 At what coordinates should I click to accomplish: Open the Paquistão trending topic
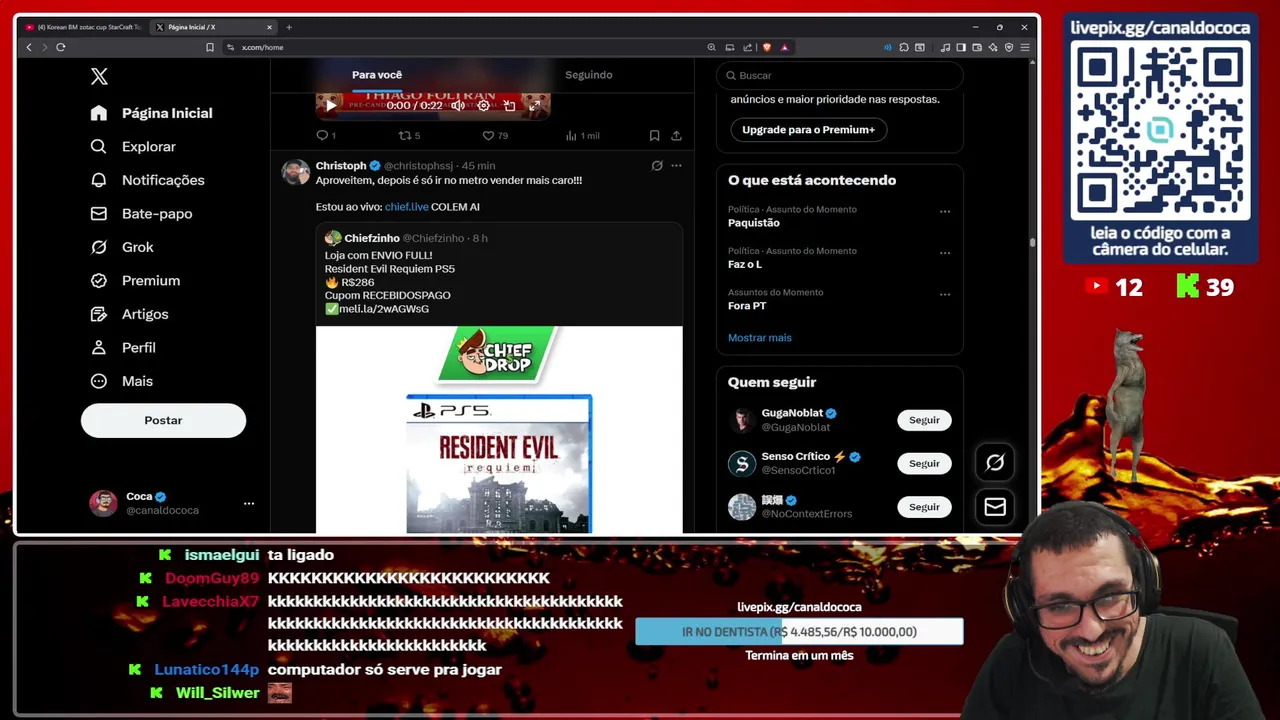coord(754,223)
